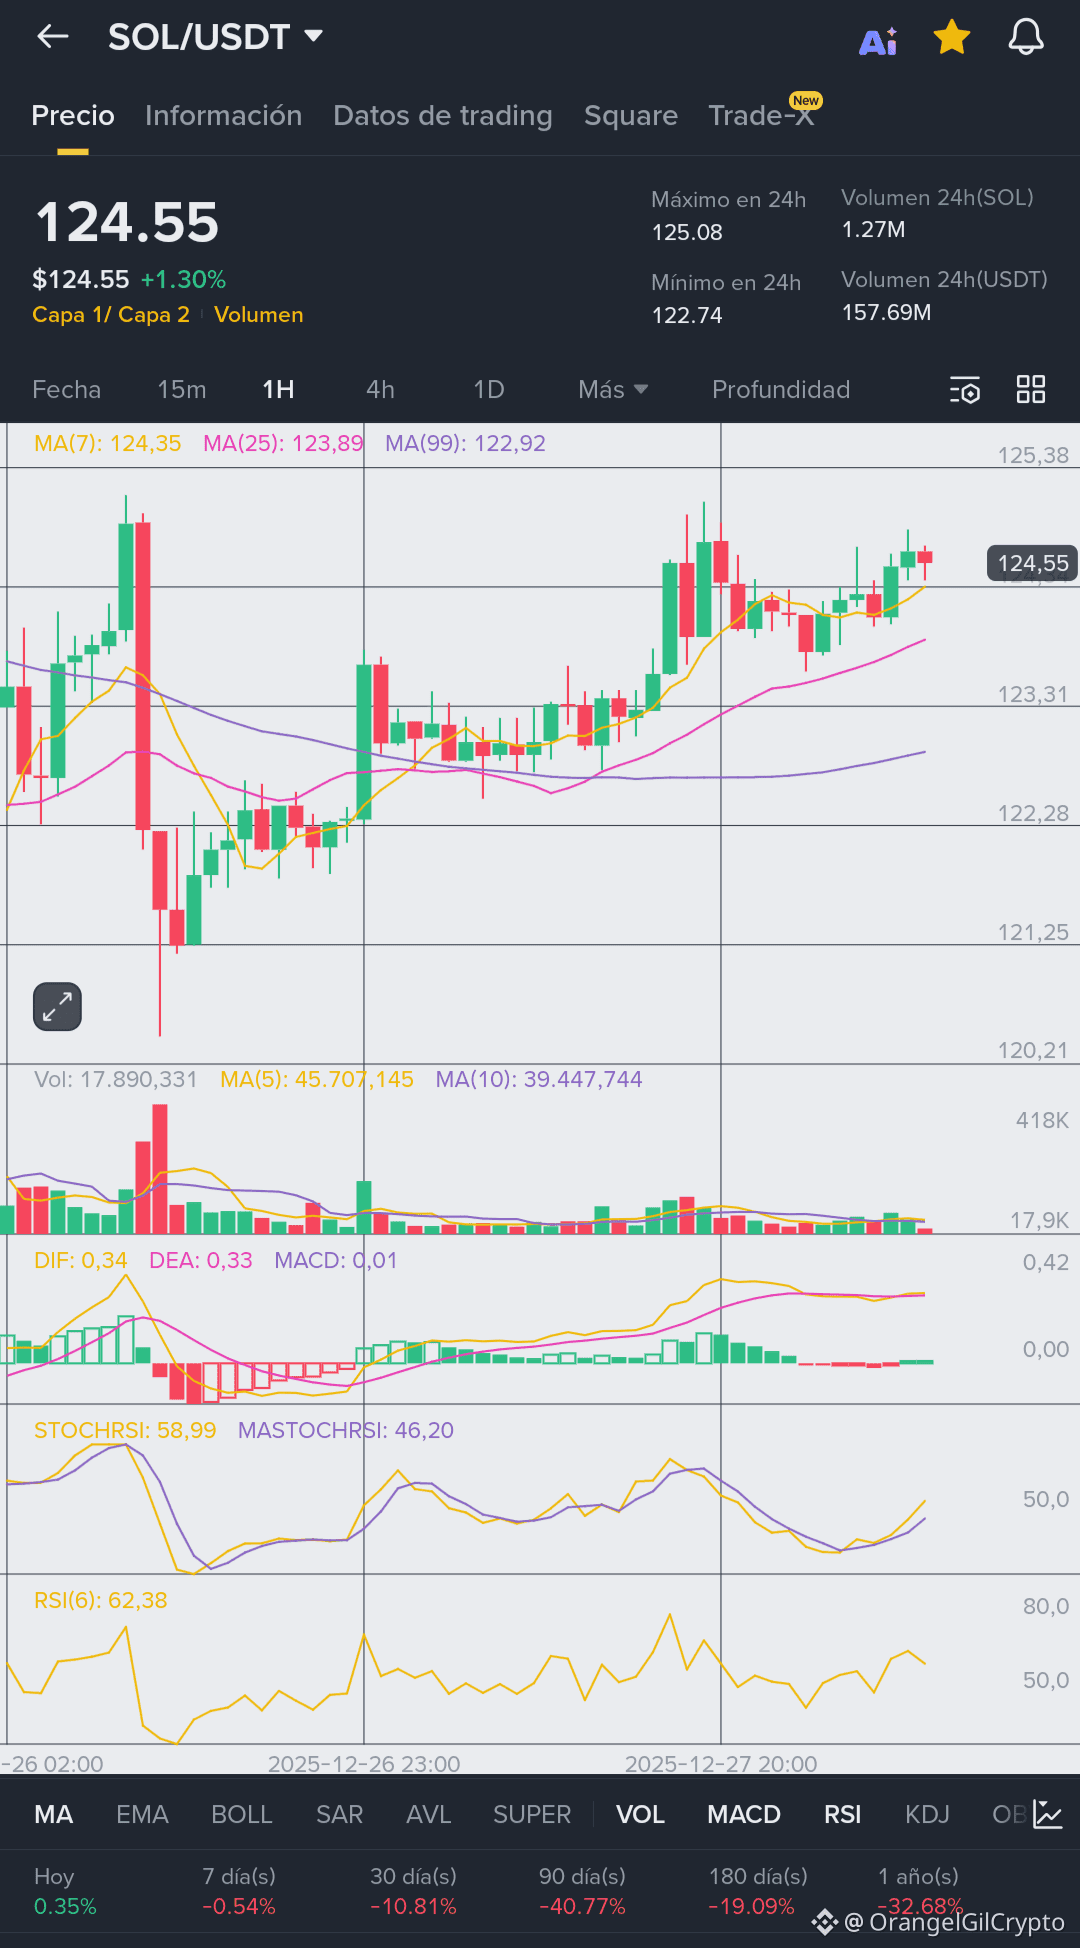
Task: Open the Profundidad depth view
Action: pos(781,389)
